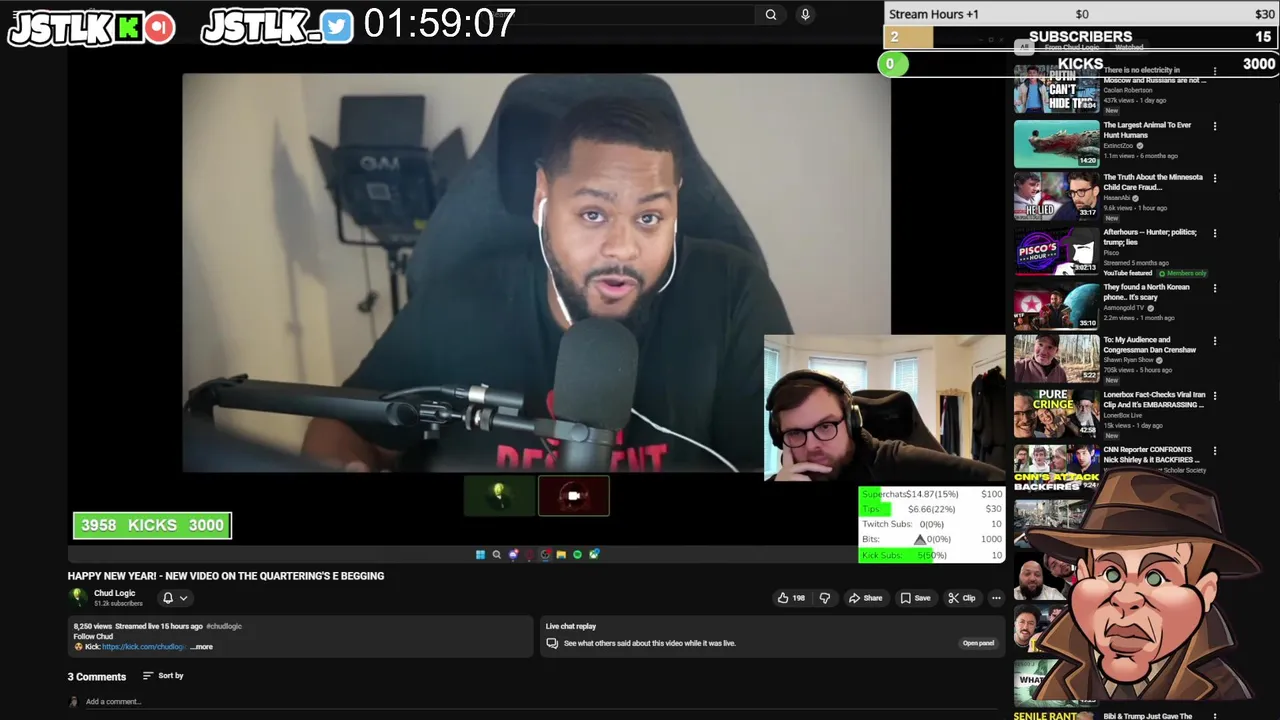1280x720 pixels.
Task: Like the video with thumbs-up 198
Action: click(791, 598)
